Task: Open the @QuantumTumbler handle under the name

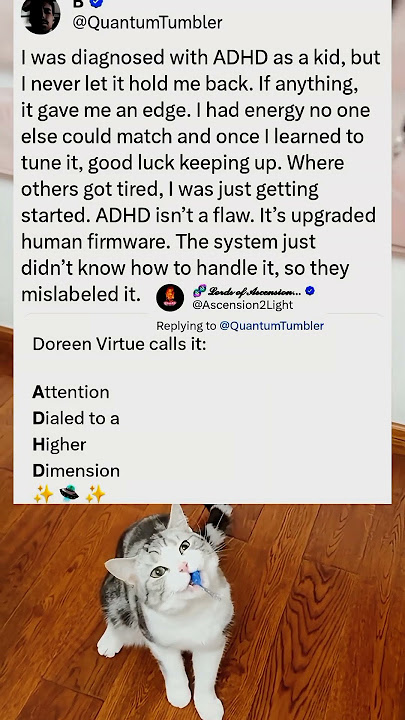Action: click(147, 22)
